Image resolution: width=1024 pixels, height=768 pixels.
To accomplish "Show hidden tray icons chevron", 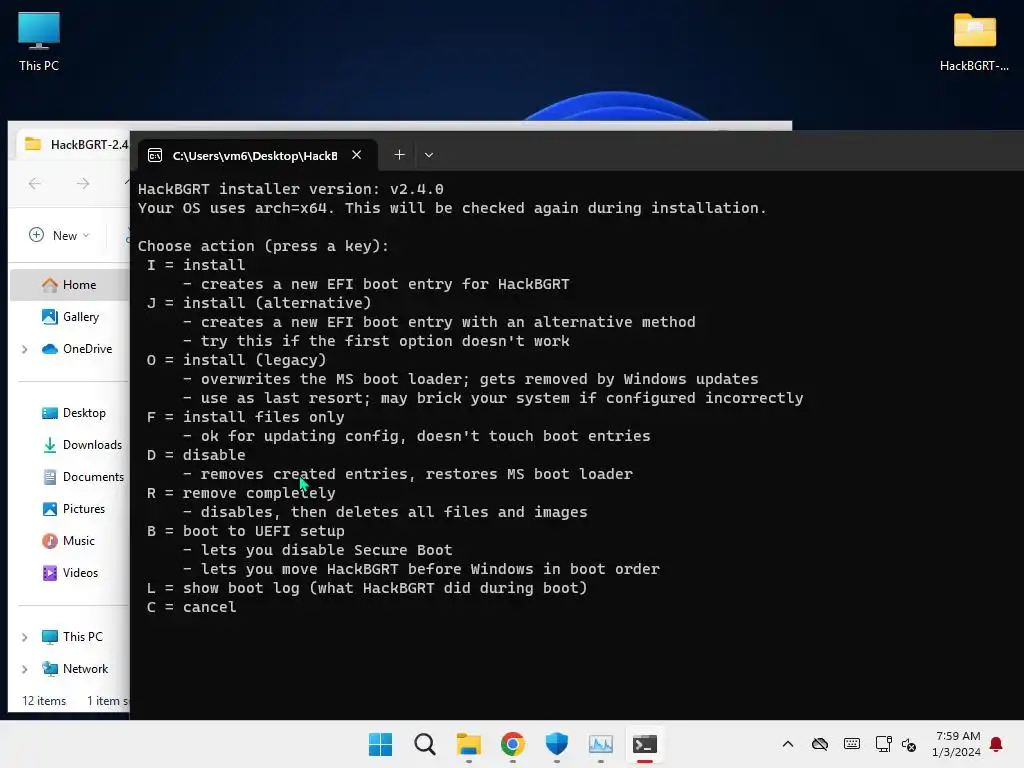I will tap(788, 744).
